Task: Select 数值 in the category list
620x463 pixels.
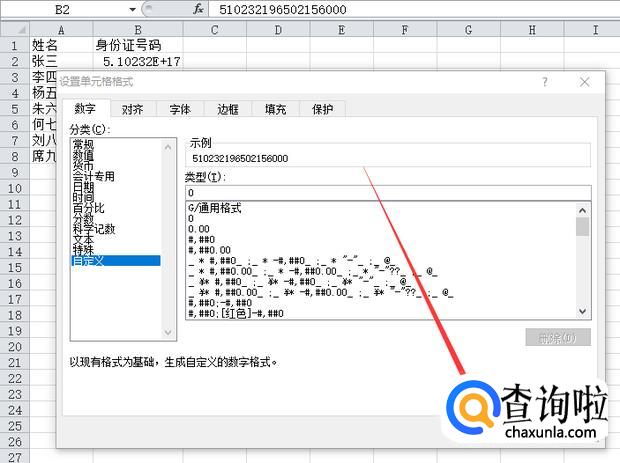Action: pyautogui.click(x=83, y=155)
